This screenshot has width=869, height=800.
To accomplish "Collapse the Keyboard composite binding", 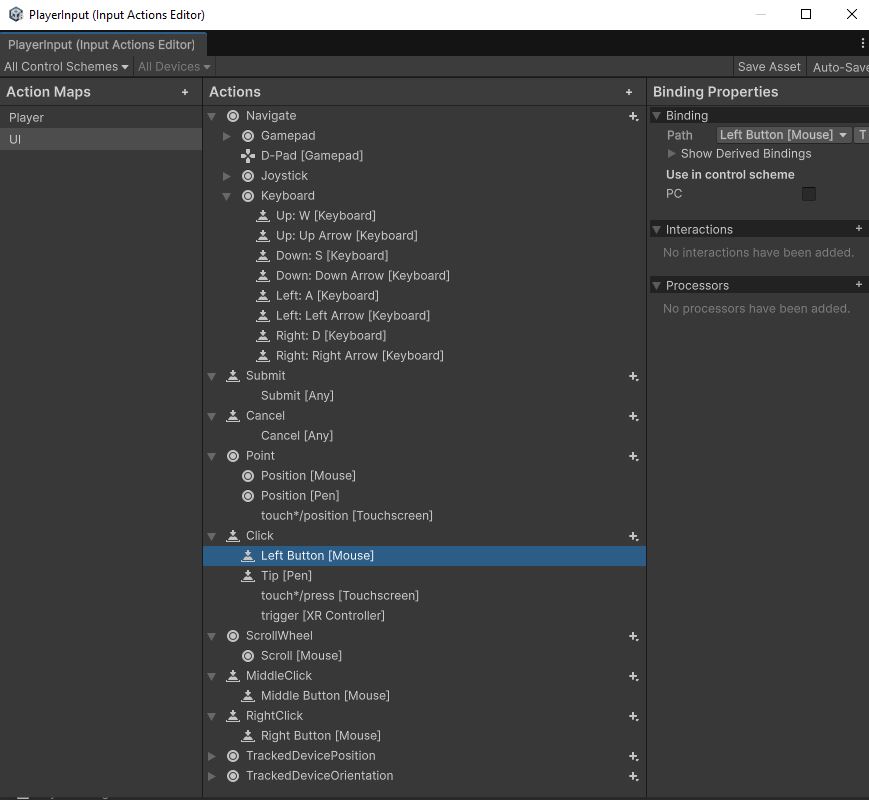I will 227,196.
